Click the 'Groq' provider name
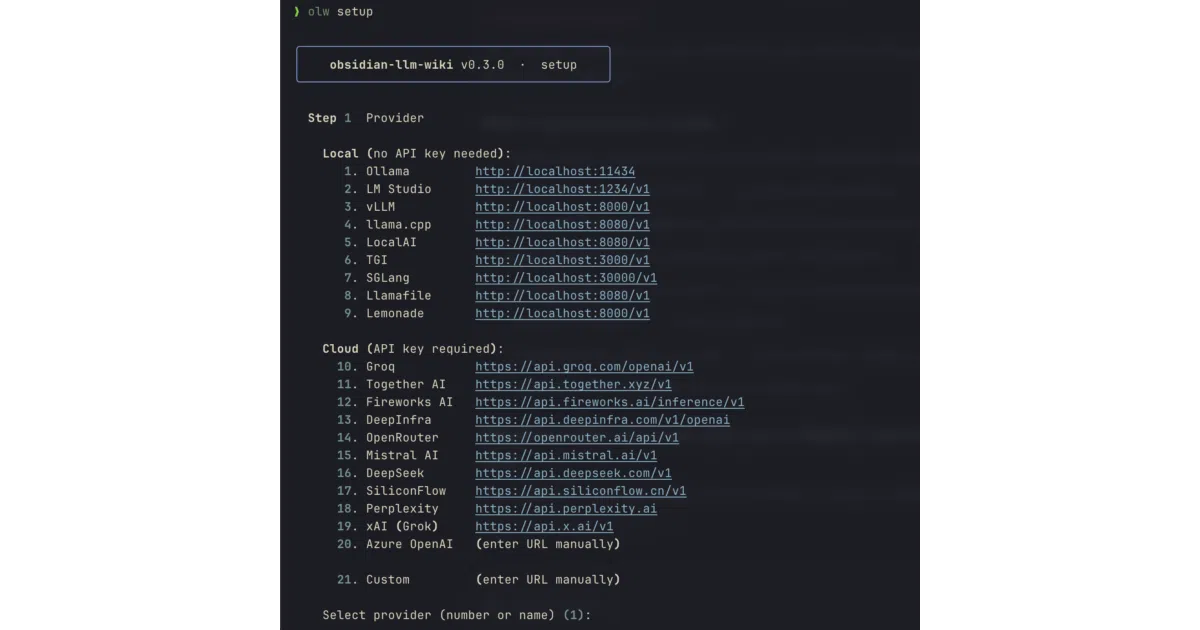Viewport: 1200px width, 630px height. pos(380,367)
